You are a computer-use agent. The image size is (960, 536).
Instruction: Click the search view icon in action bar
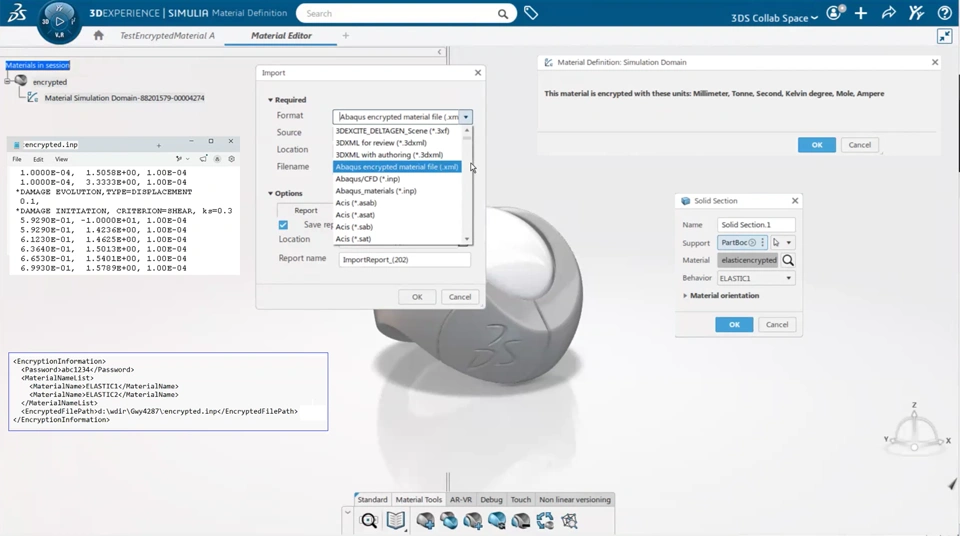point(369,521)
